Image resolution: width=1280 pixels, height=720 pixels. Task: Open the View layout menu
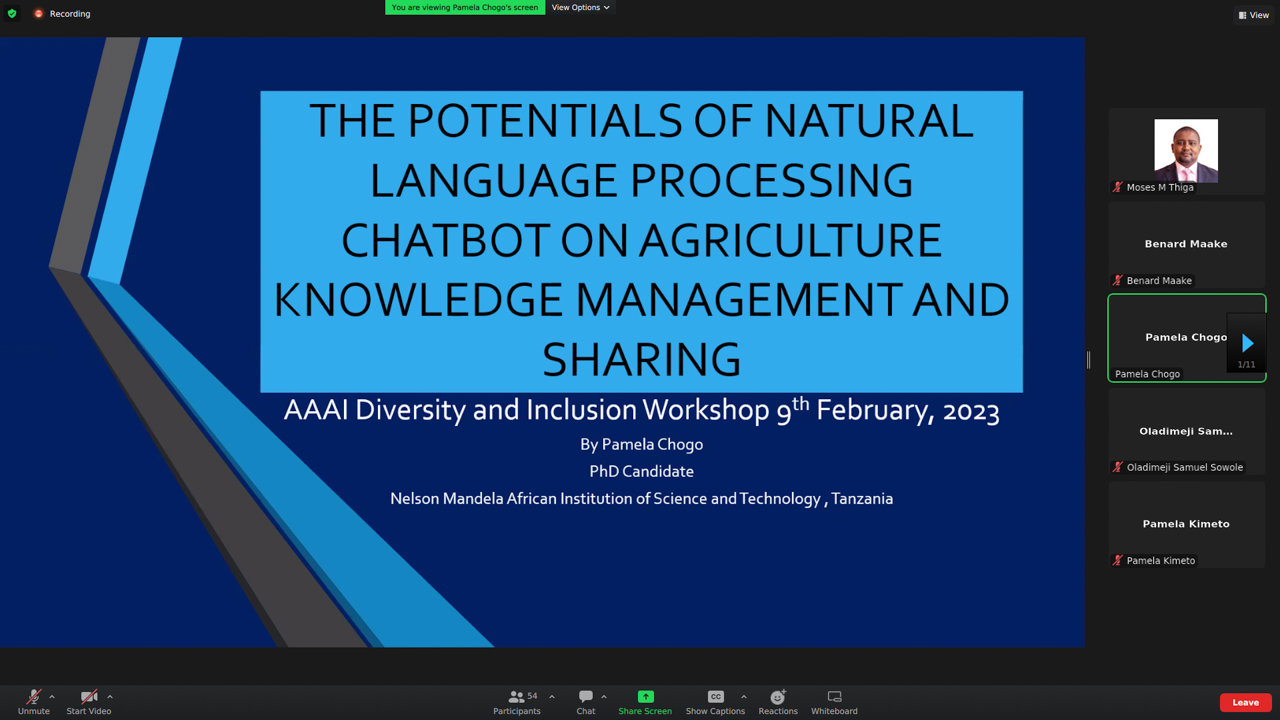click(1254, 15)
